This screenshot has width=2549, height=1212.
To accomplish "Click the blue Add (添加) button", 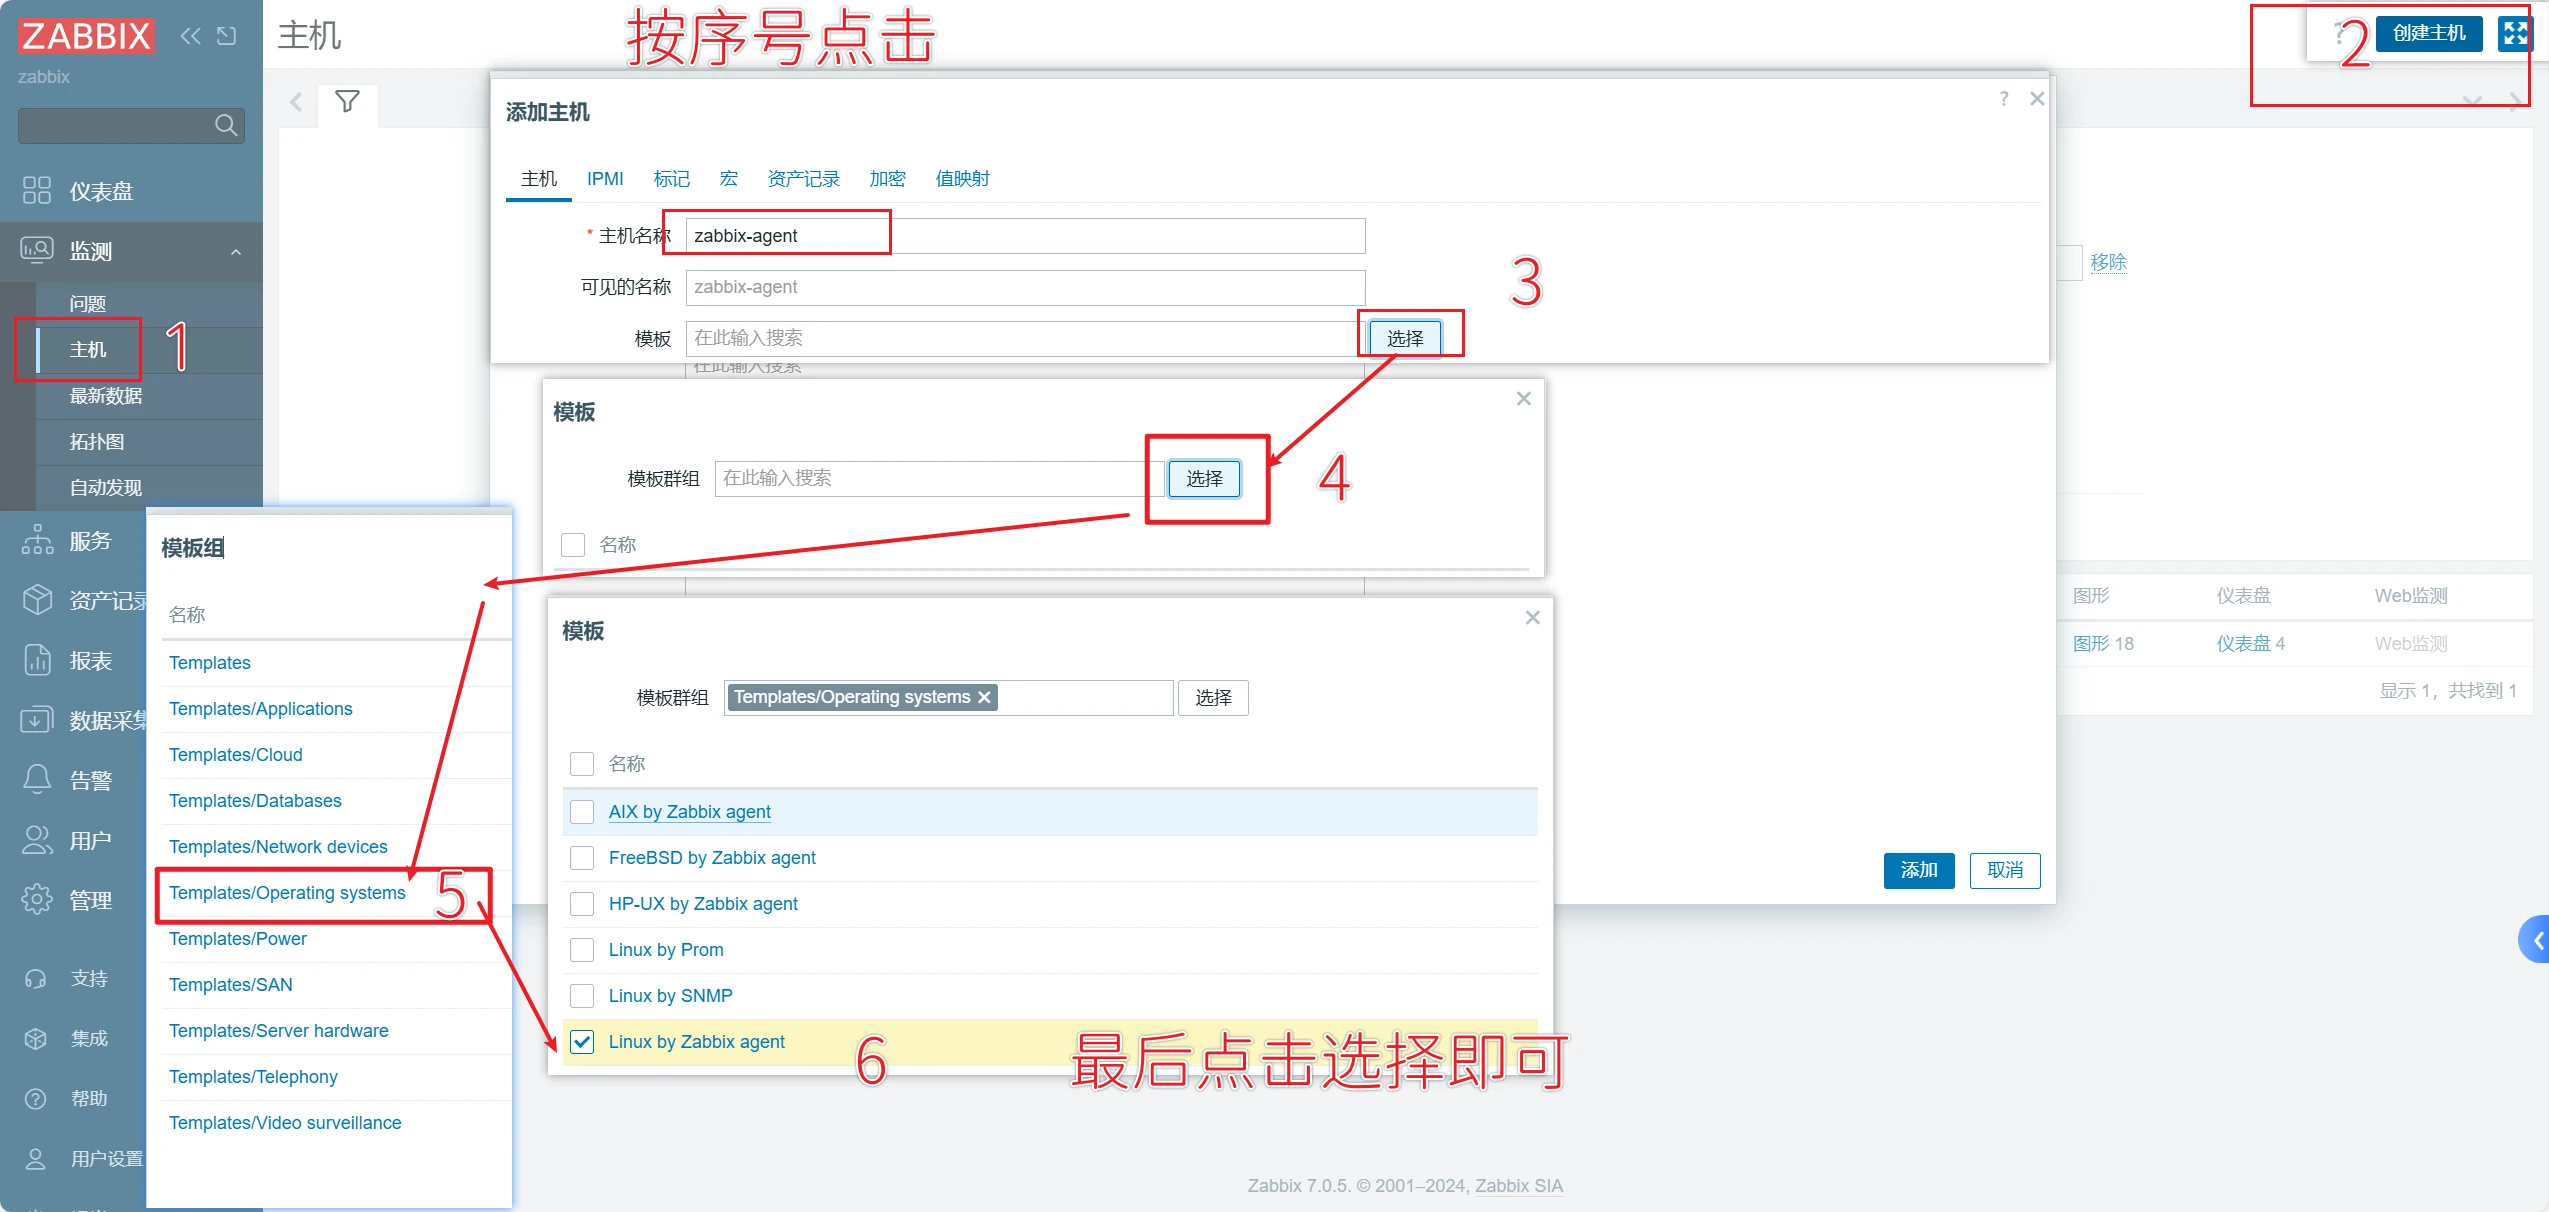I will pos(1918,869).
